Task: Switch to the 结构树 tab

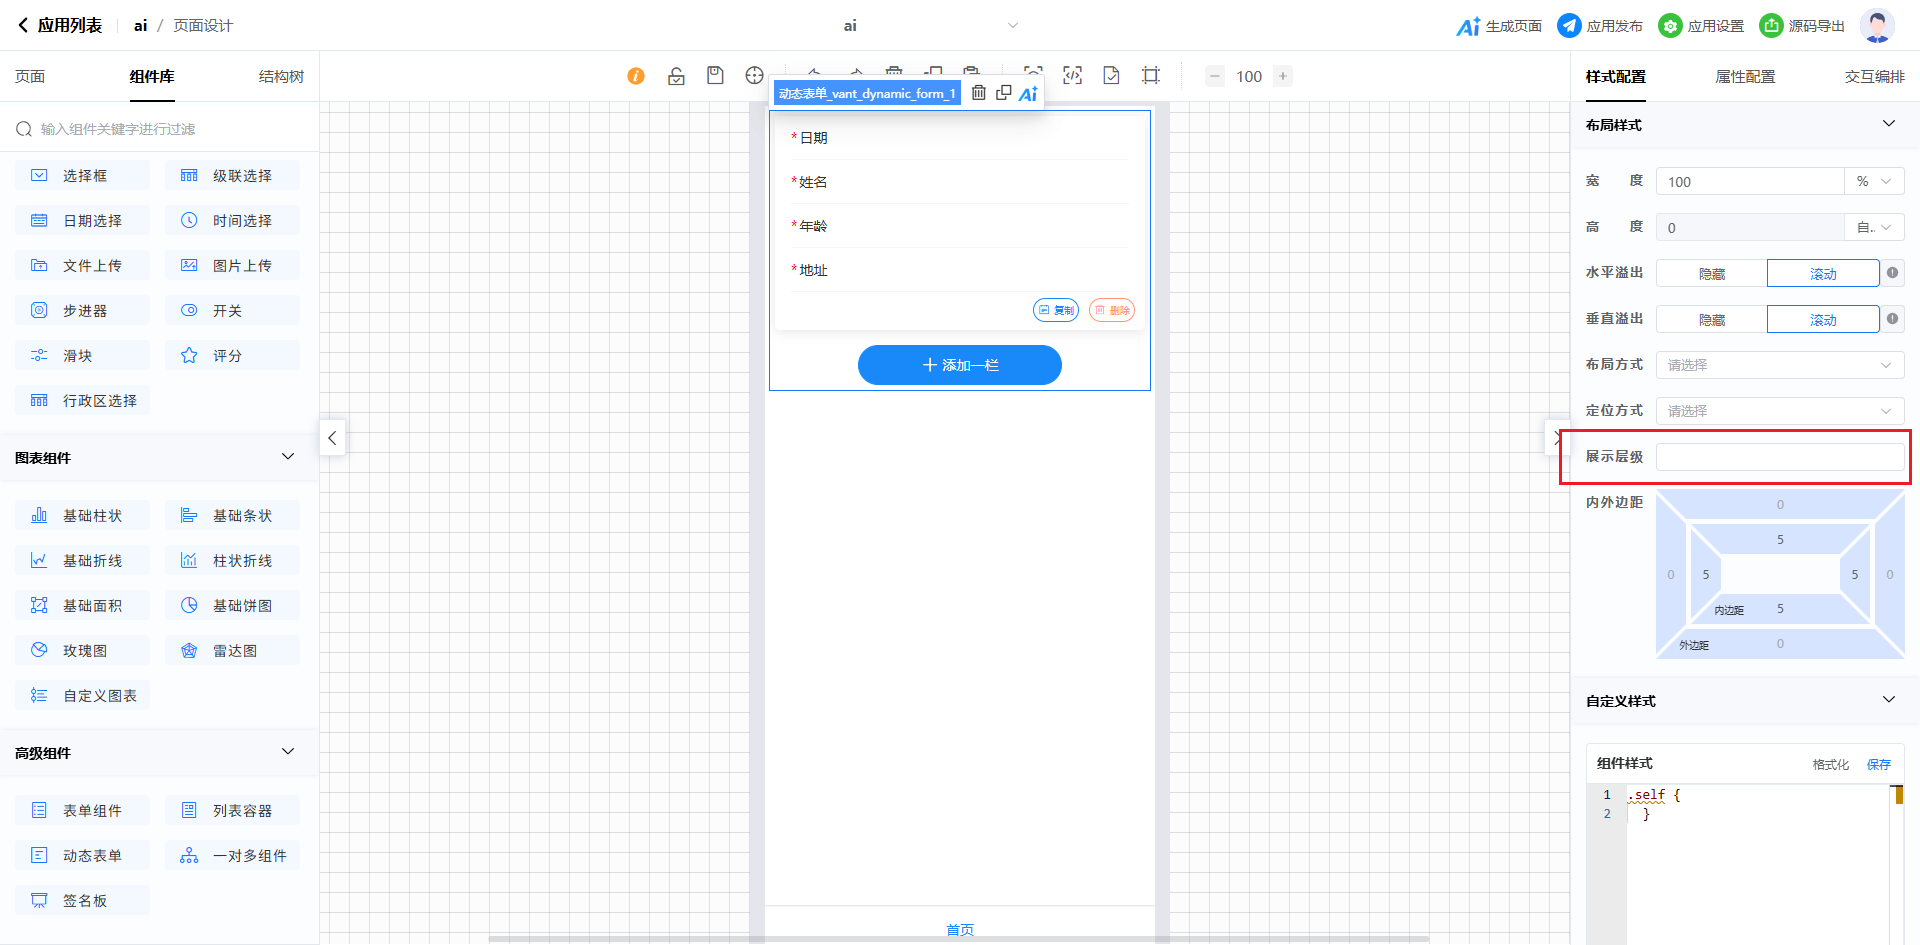Action: click(x=281, y=77)
